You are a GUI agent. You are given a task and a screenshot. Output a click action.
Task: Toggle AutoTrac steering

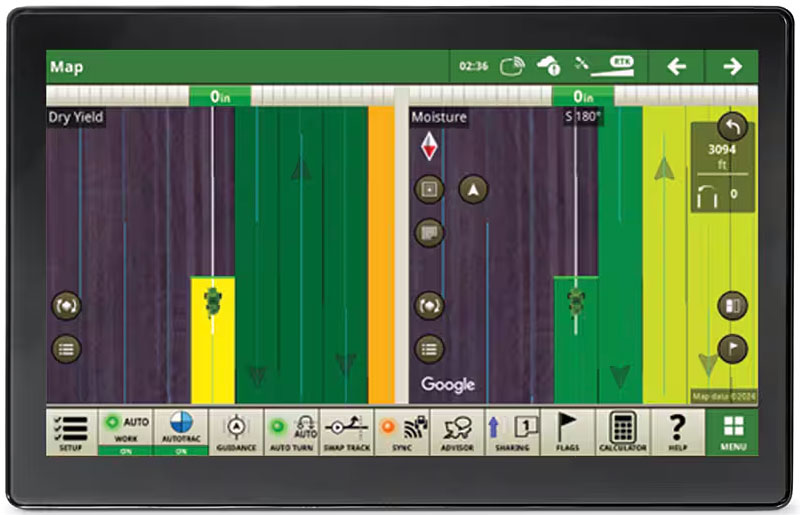point(181,431)
